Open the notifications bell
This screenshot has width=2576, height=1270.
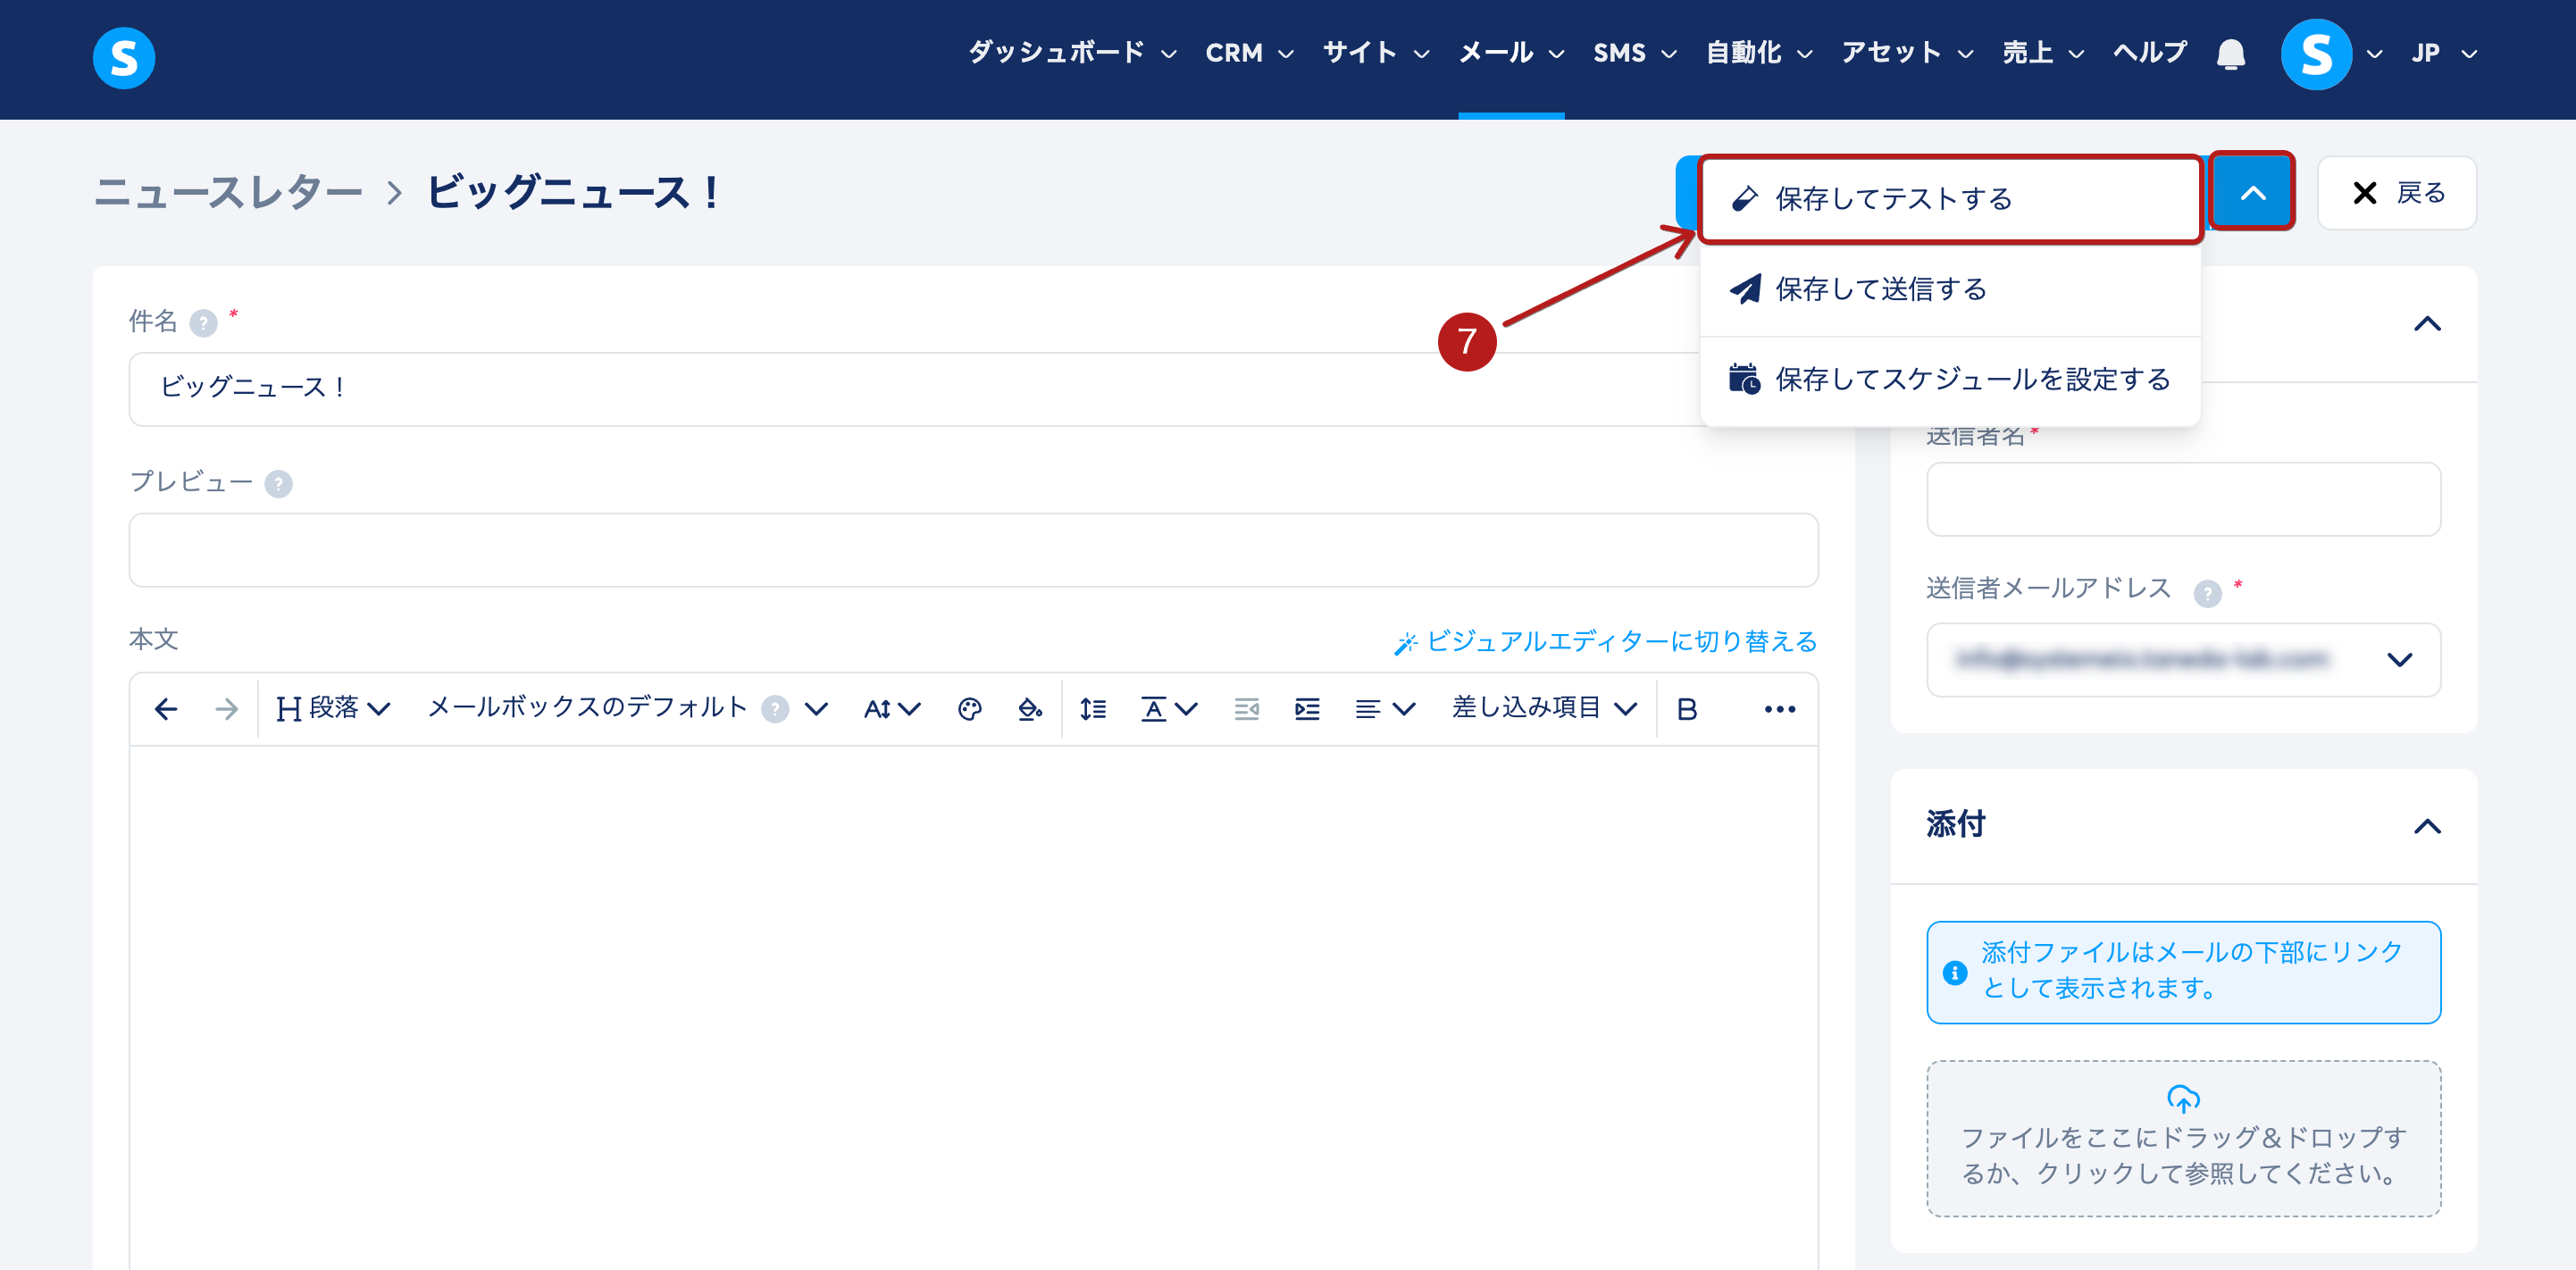[2230, 54]
